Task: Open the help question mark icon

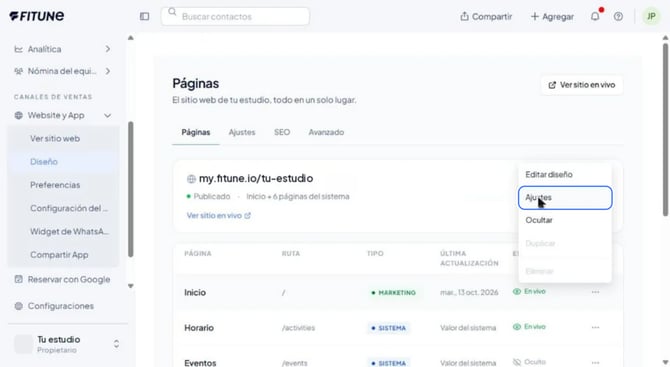Action: pos(618,16)
